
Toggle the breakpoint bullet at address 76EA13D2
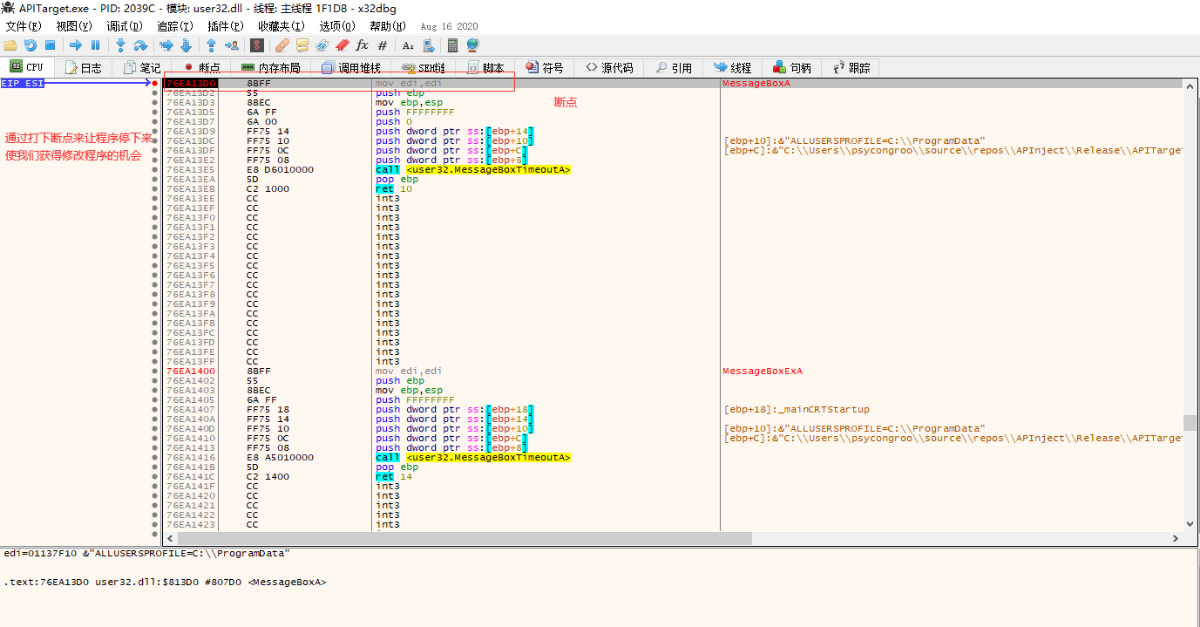[x=154, y=93]
